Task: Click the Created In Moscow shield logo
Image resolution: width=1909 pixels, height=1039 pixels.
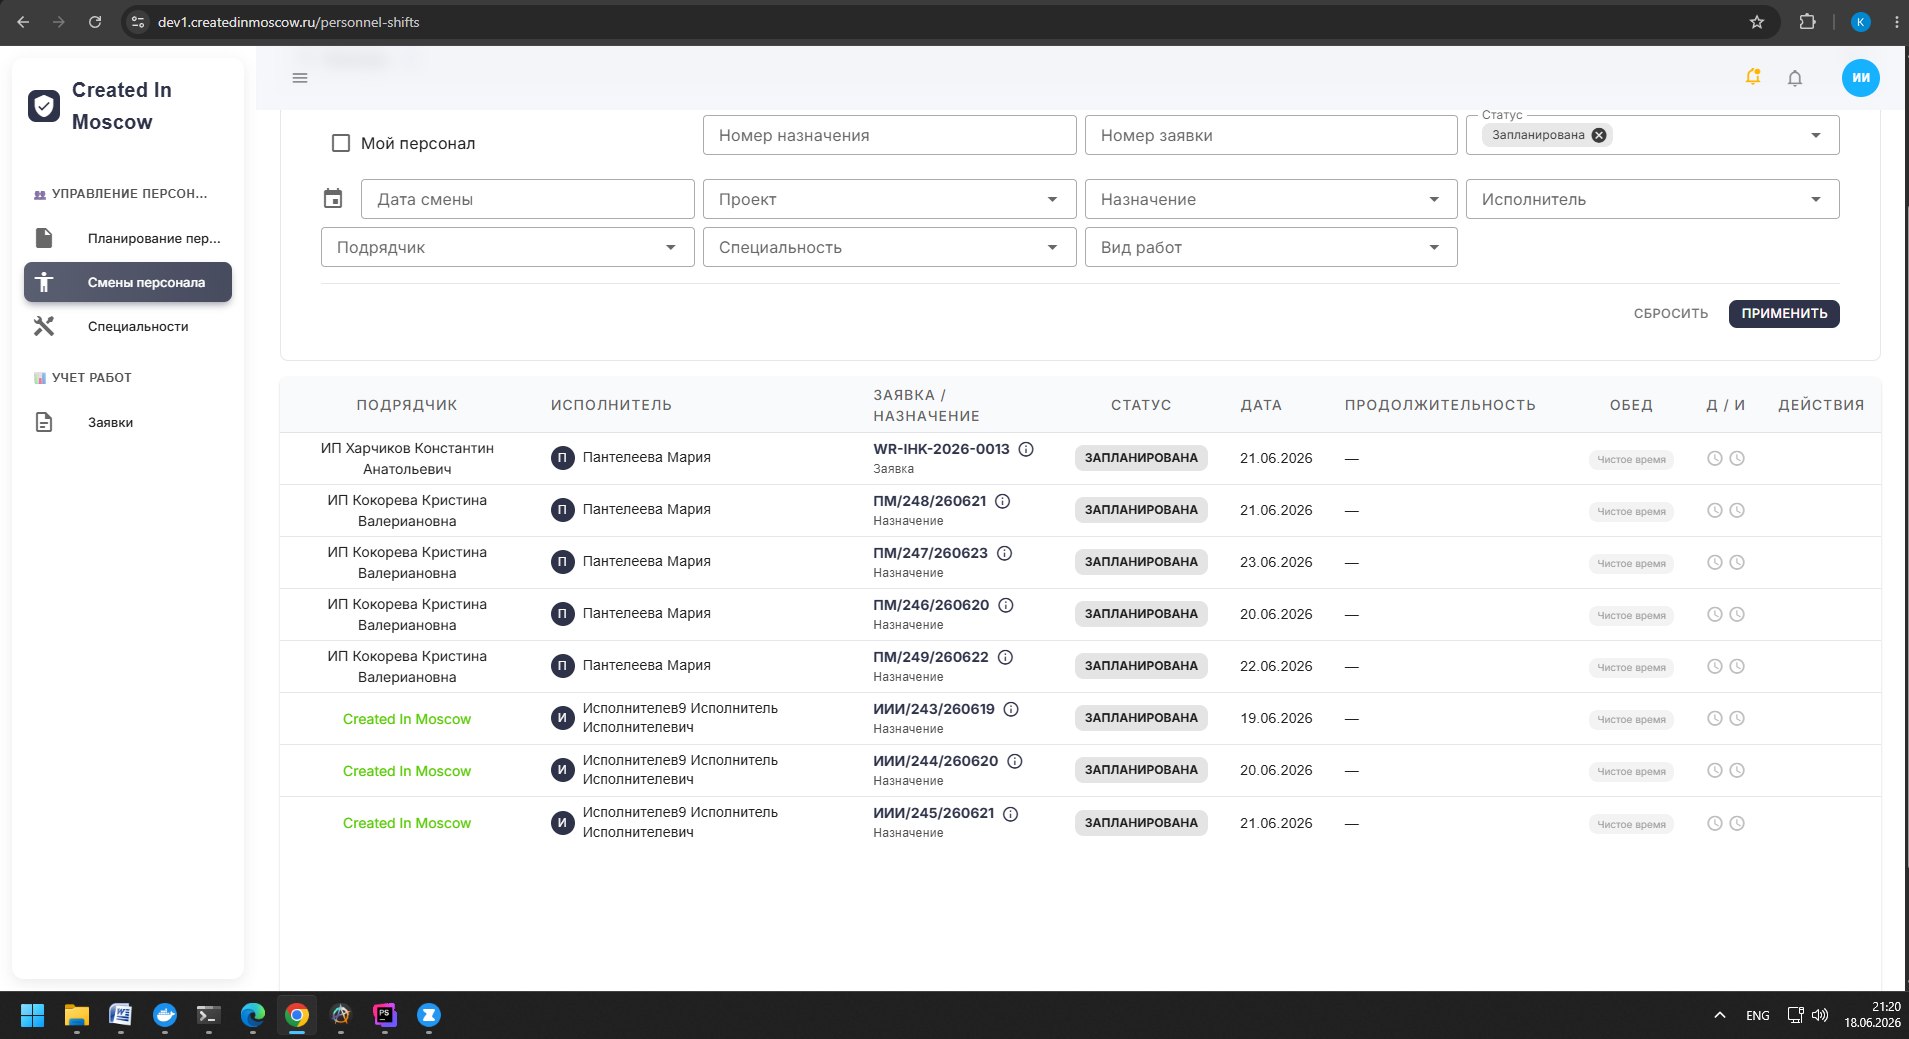Action: pyautogui.click(x=44, y=106)
